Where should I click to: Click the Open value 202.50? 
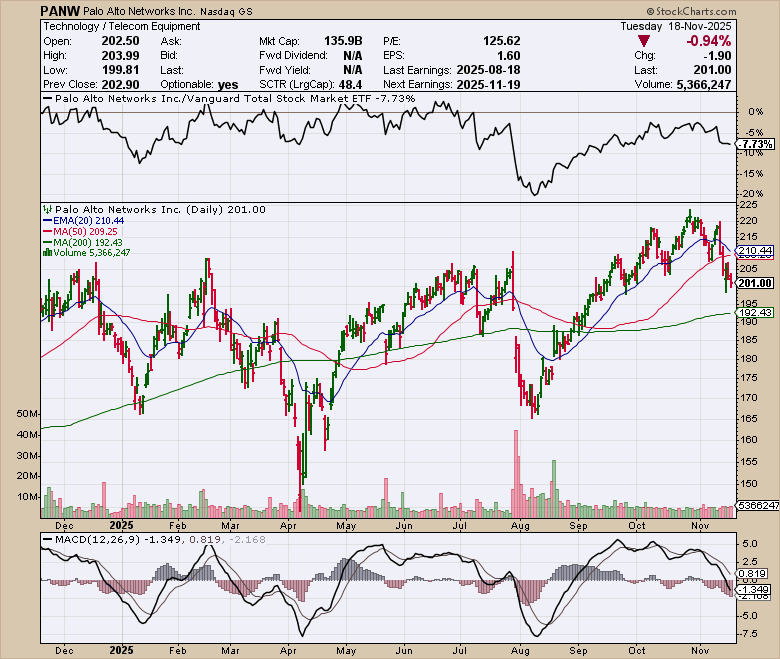[x=120, y=41]
